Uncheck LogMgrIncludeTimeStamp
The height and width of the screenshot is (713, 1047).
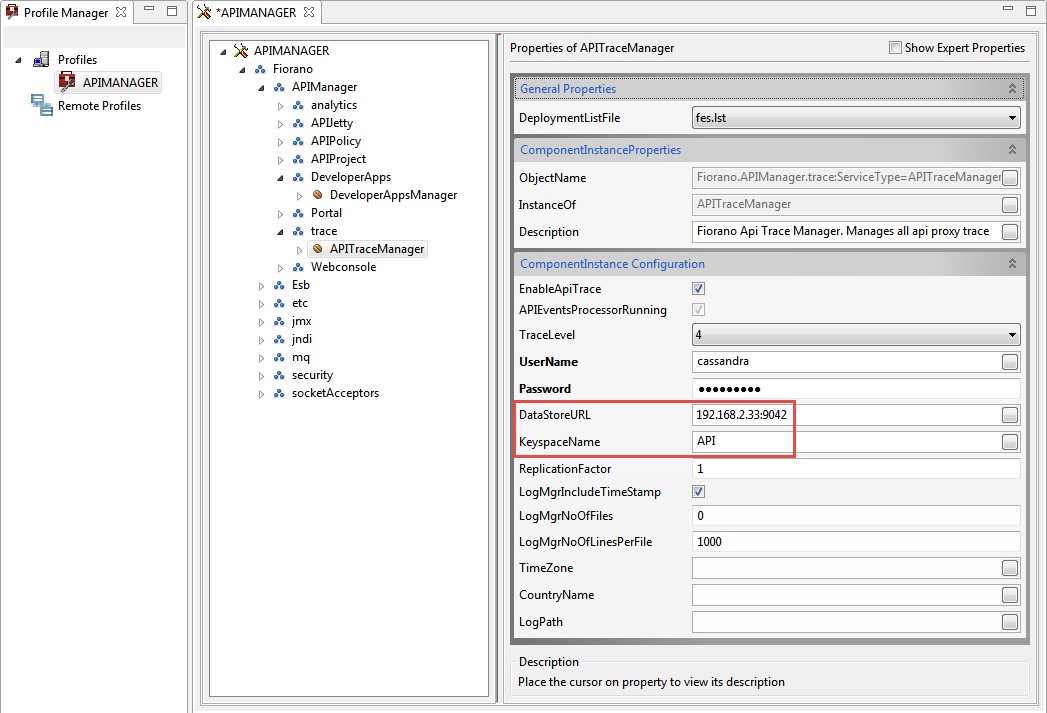pyautogui.click(x=699, y=492)
